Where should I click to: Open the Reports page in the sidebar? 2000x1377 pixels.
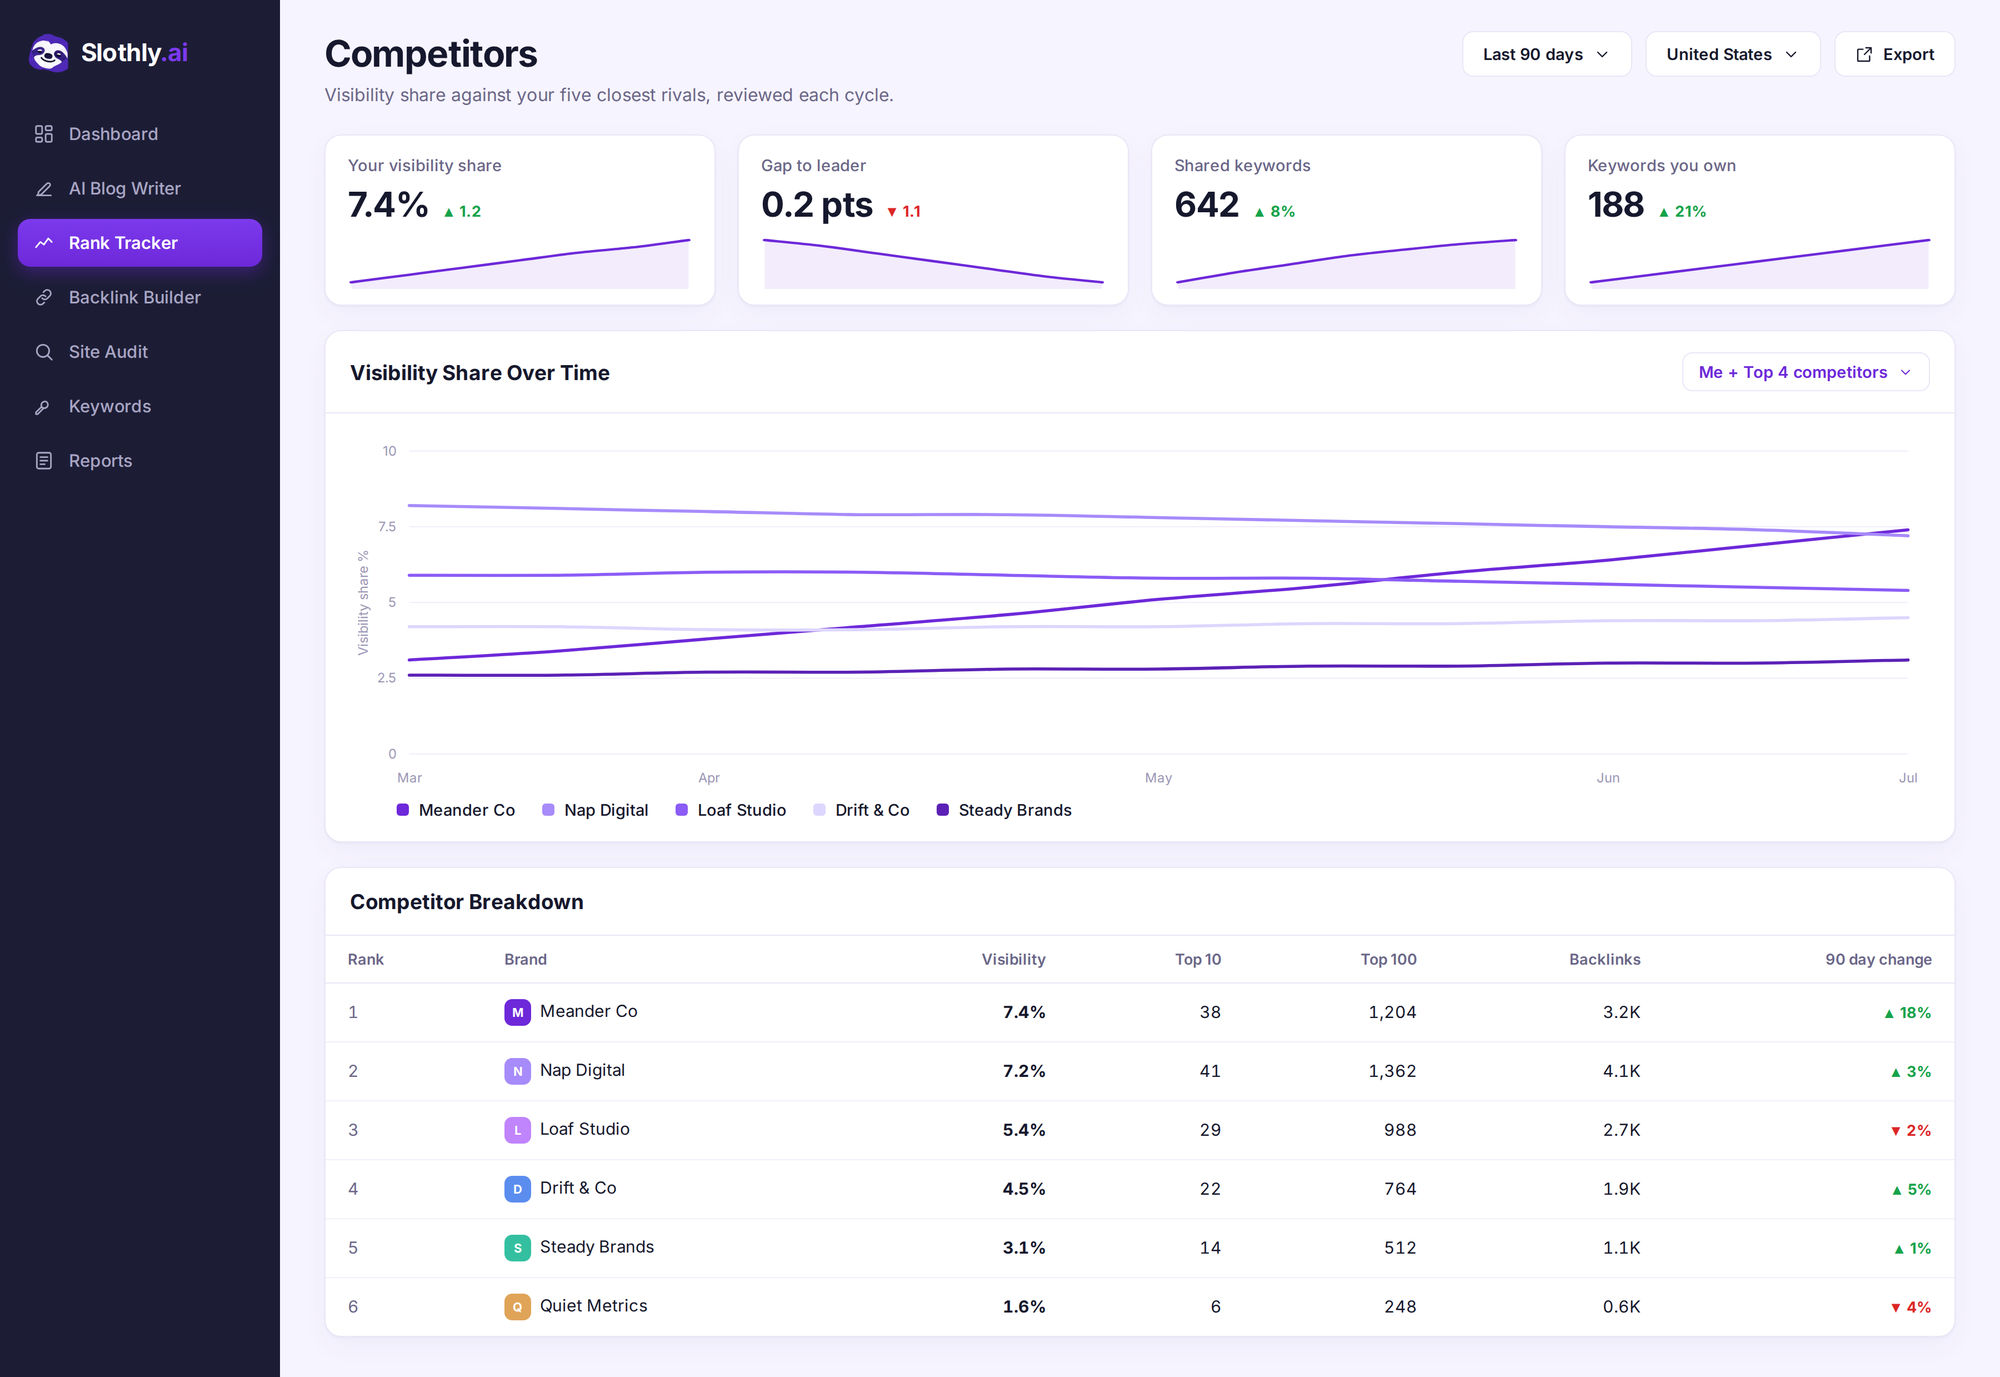click(x=140, y=461)
